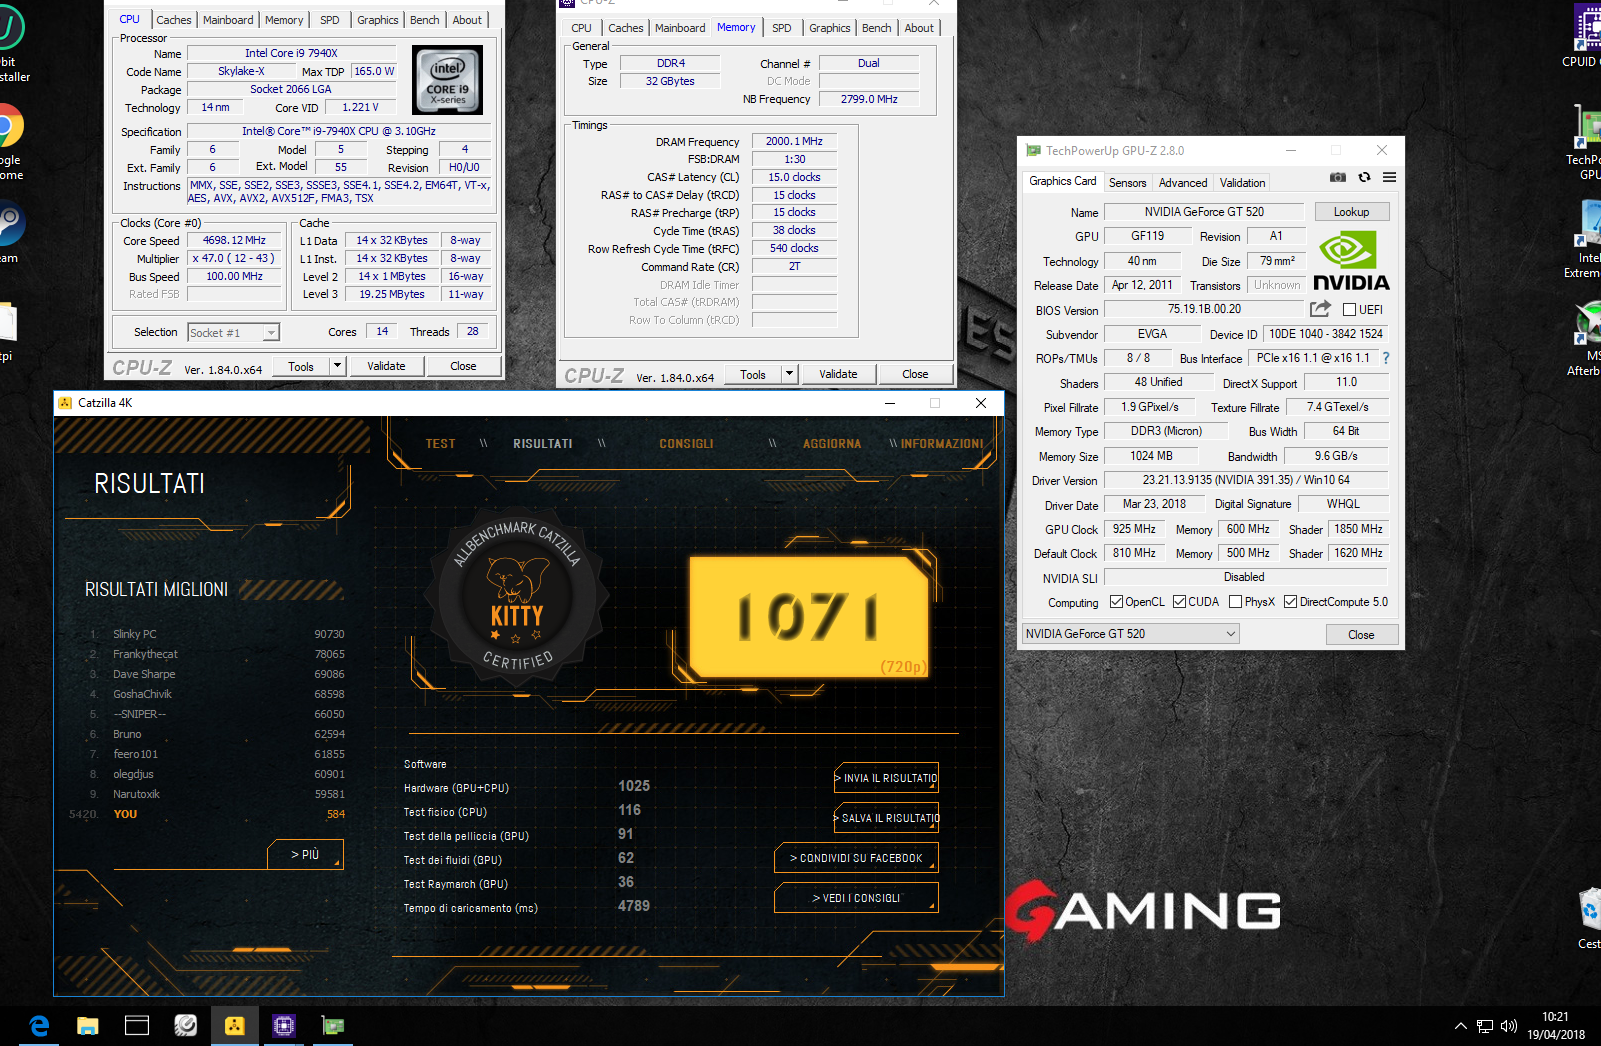
Task: Open the Socket #1 selection dropdown
Action: [x=233, y=333]
